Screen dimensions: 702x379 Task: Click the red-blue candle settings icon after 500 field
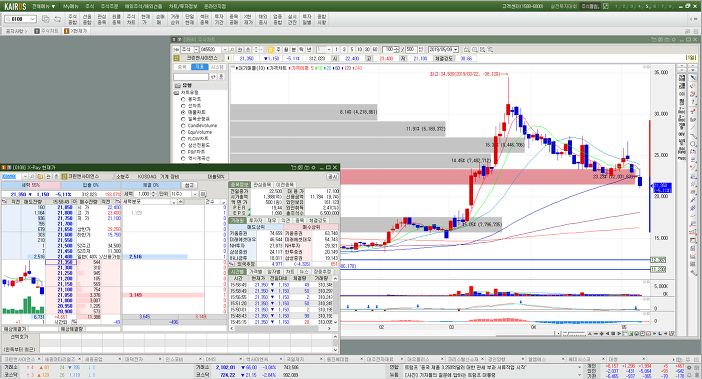(x=422, y=50)
